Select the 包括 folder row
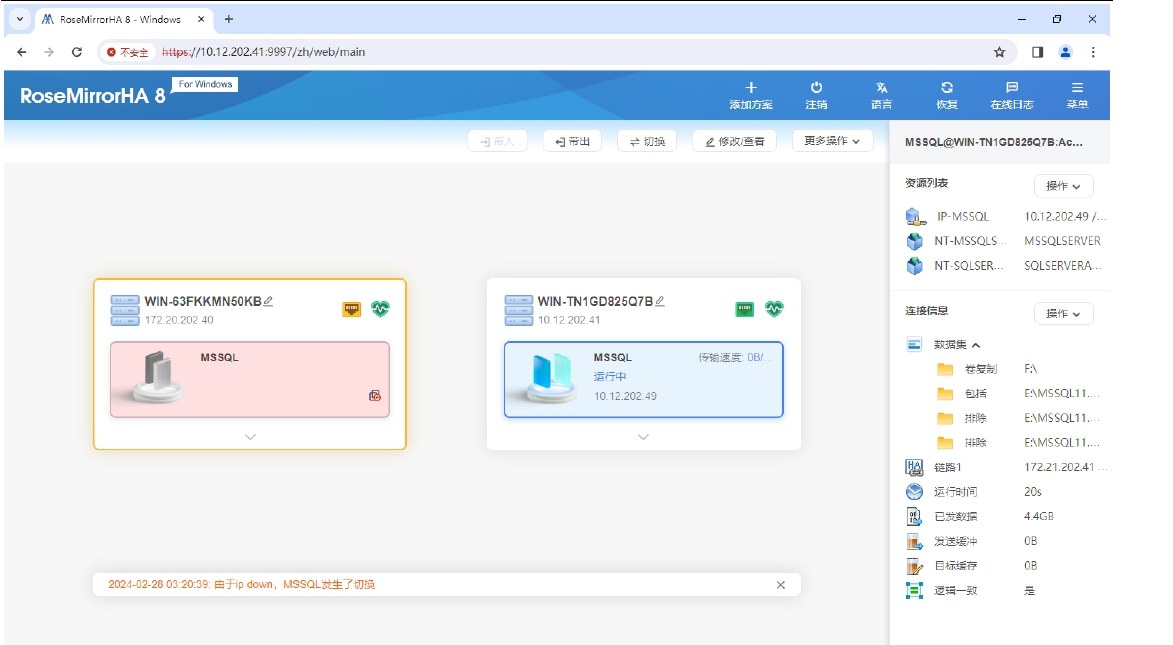1173x645 pixels. pyautogui.click(x=1017, y=394)
